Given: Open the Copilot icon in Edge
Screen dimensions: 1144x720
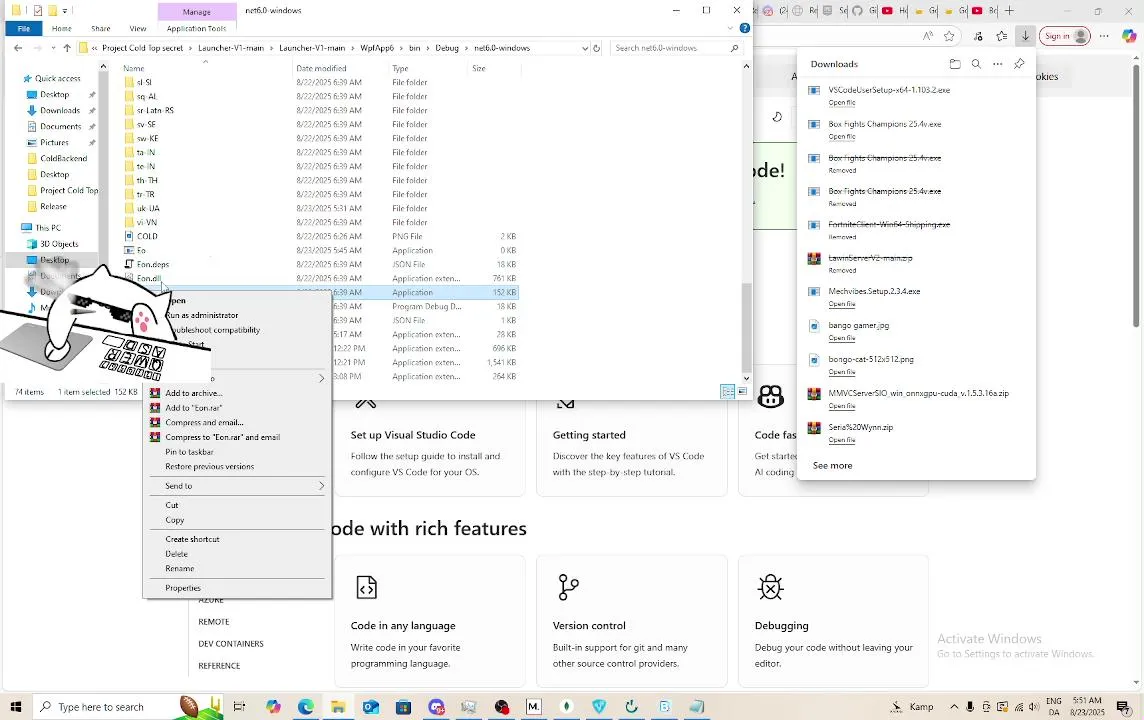Looking at the screenshot, I should [x=1129, y=36].
